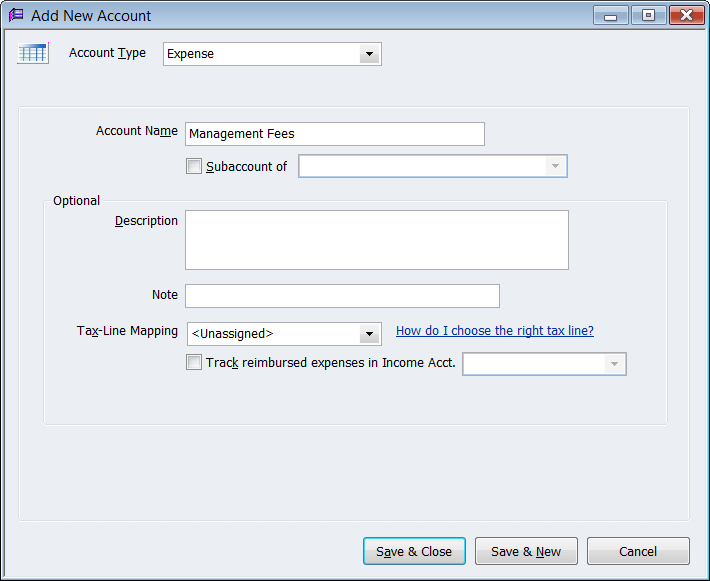Cancel the Add New Account dialog
This screenshot has height=581, width=710.
click(637, 551)
